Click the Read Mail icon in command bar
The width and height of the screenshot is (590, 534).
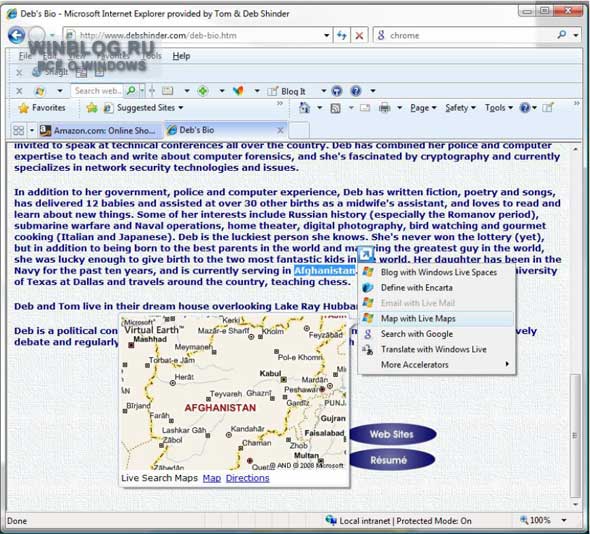365,108
